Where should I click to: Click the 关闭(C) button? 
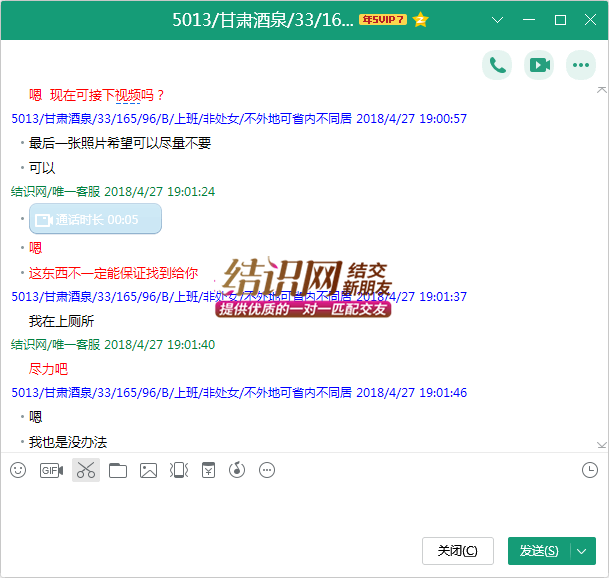[458, 551]
